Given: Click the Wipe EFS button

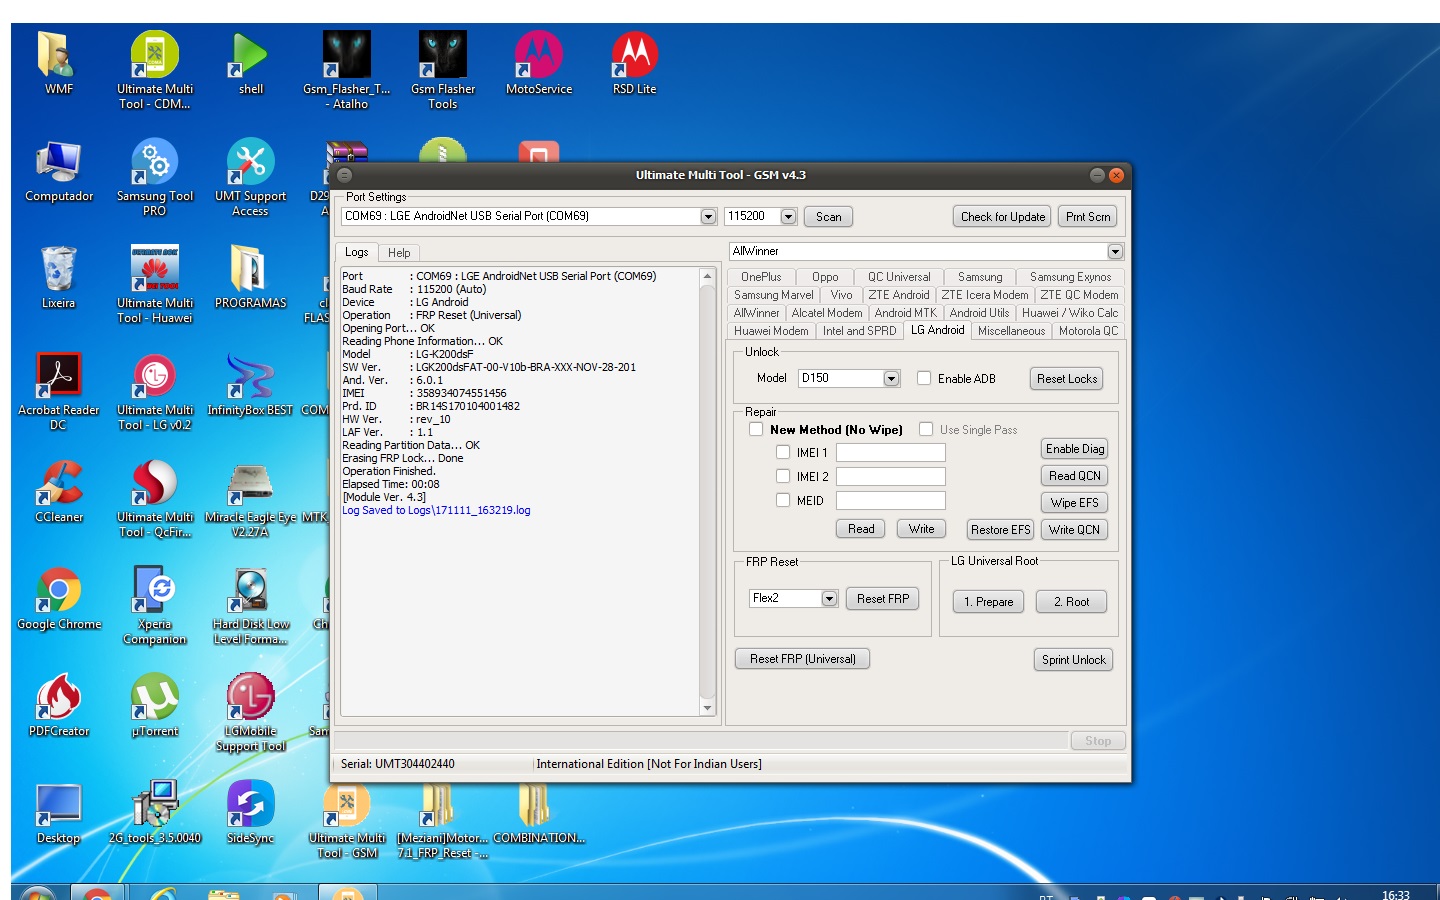Looking at the screenshot, I should [1074, 502].
